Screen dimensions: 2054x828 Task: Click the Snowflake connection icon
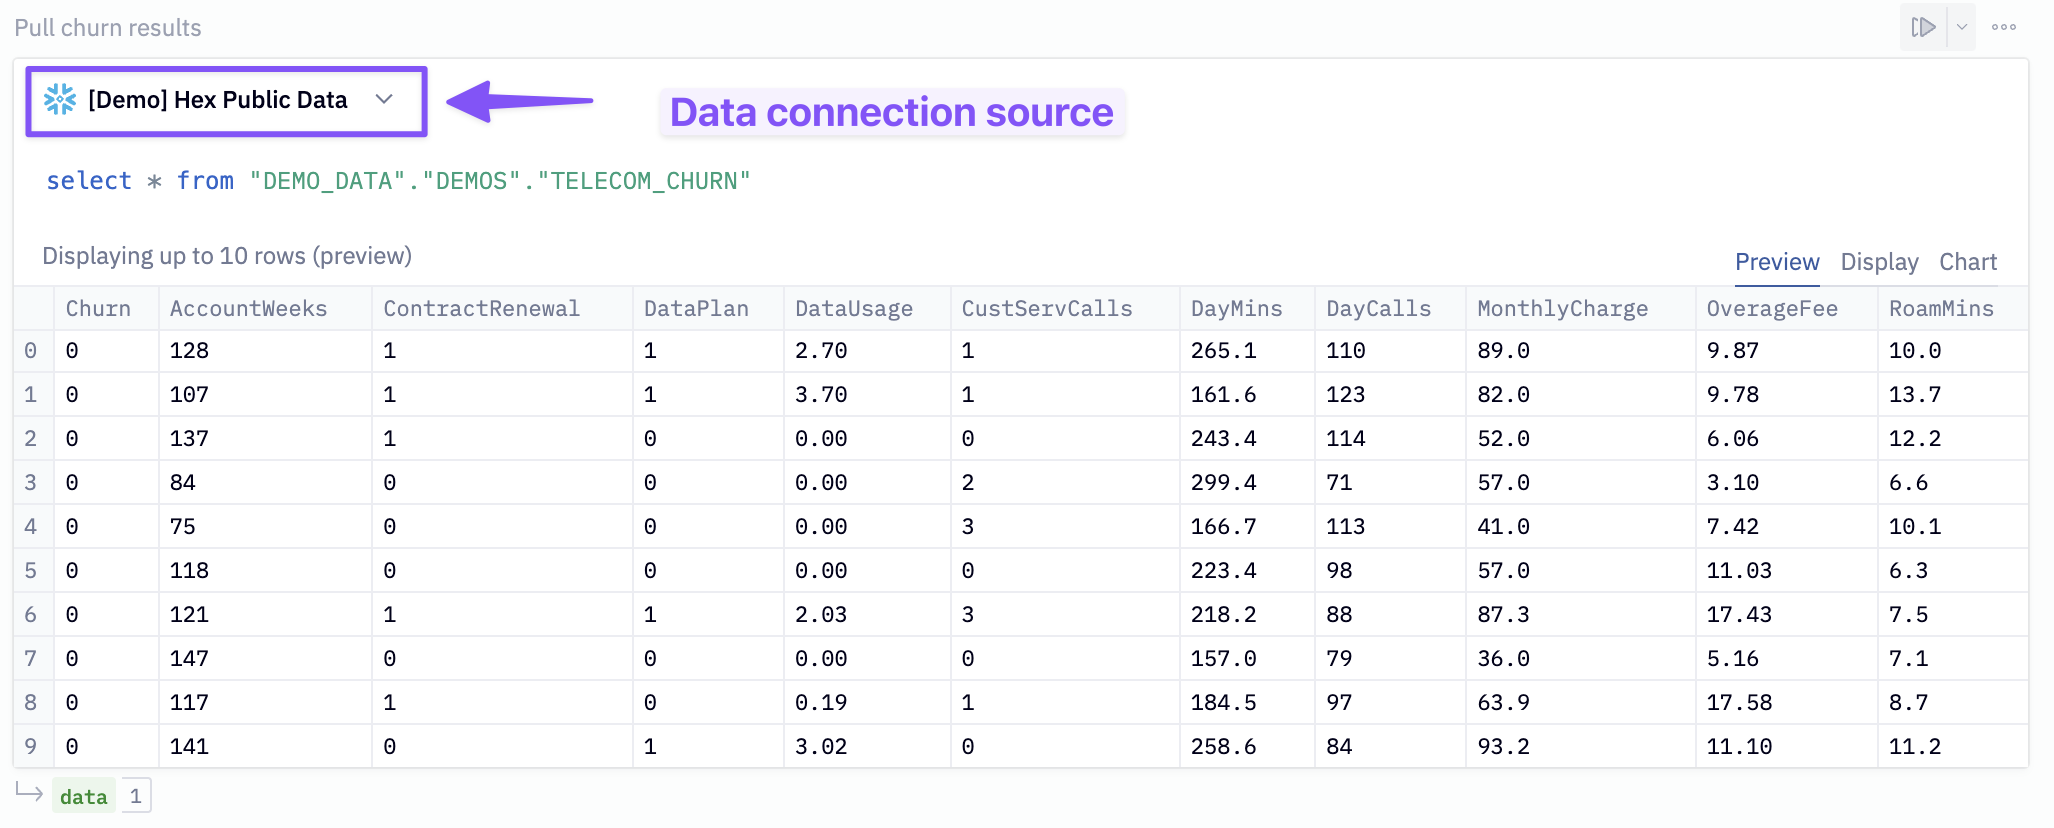point(60,99)
